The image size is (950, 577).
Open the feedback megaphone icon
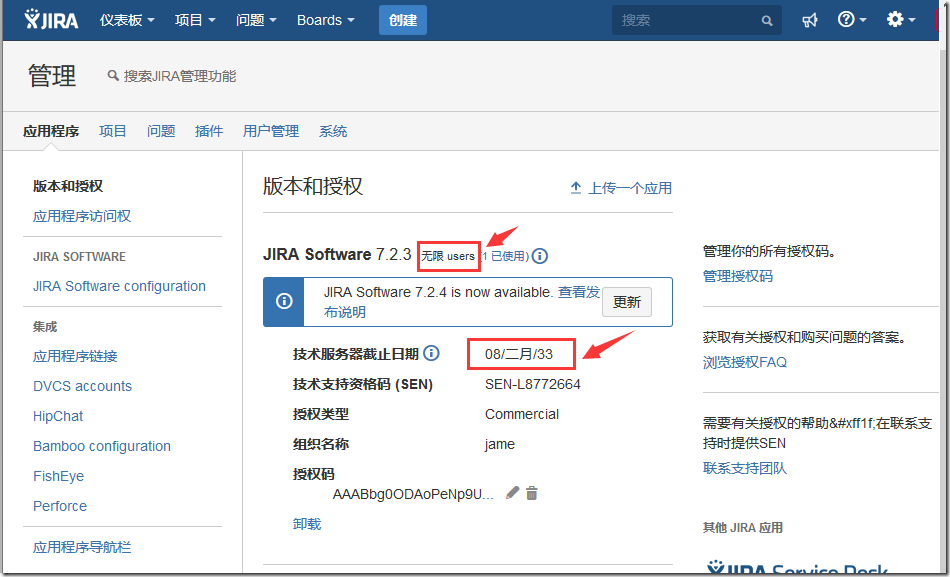tap(809, 21)
